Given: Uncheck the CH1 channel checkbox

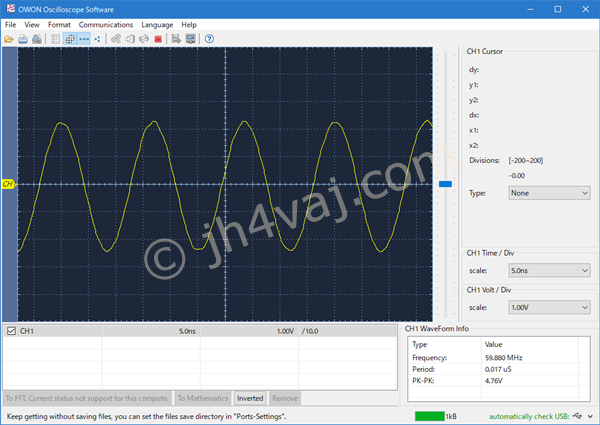Looking at the screenshot, I should [x=11, y=331].
